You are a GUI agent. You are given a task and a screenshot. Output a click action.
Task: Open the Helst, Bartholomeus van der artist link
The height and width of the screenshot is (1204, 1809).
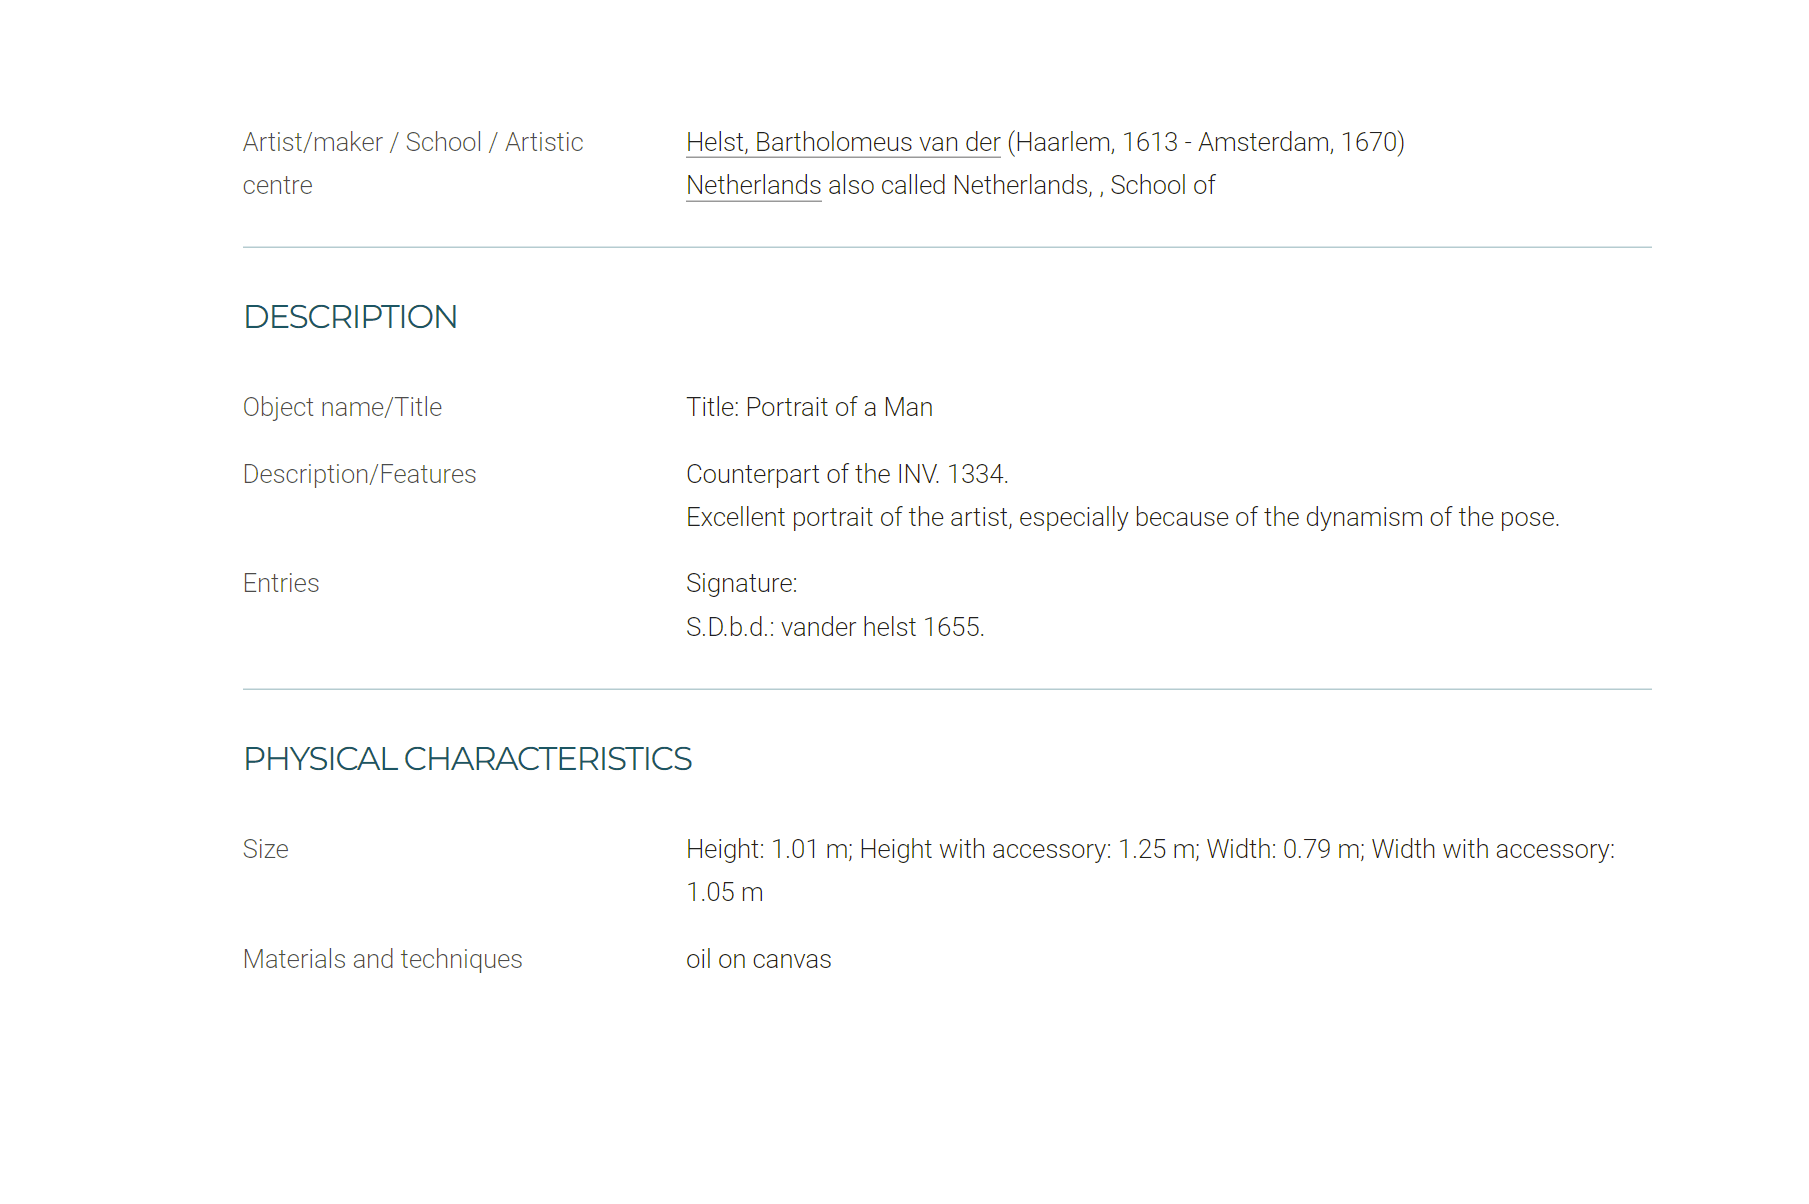(843, 142)
